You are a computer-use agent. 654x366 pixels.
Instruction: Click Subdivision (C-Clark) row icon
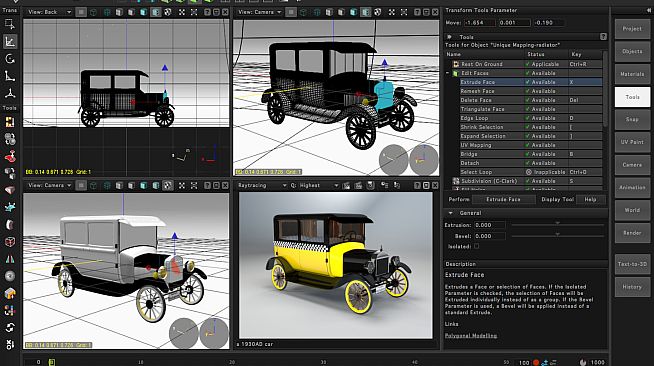456,181
